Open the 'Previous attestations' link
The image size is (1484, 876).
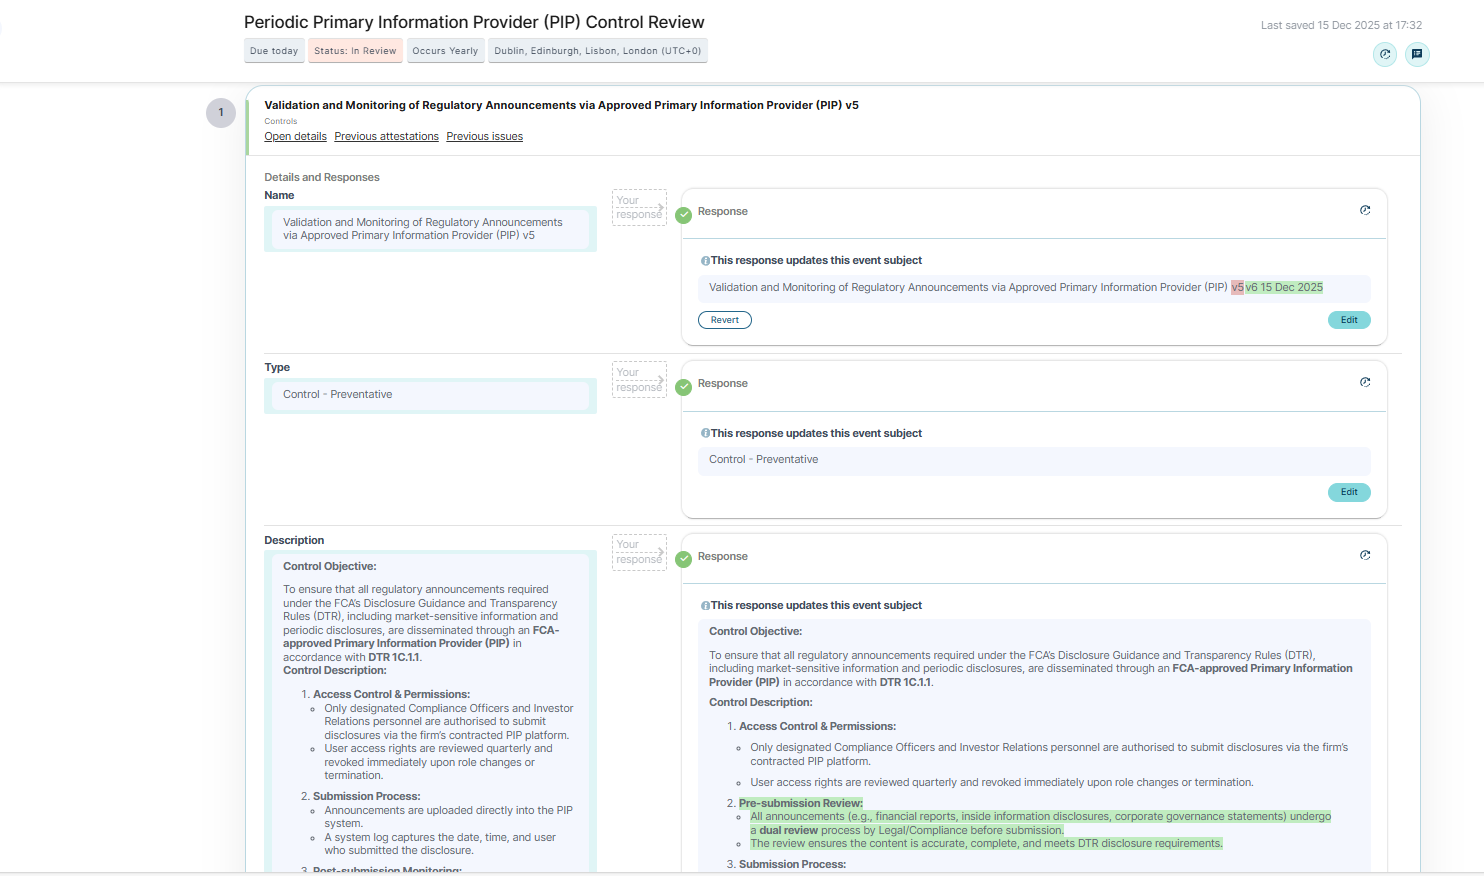coord(386,137)
